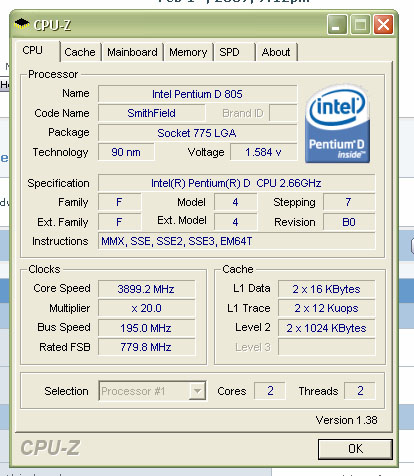Viewport: 414px width, 476px height.
Task: Click the empty Brand ID field
Action: [283, 113]
